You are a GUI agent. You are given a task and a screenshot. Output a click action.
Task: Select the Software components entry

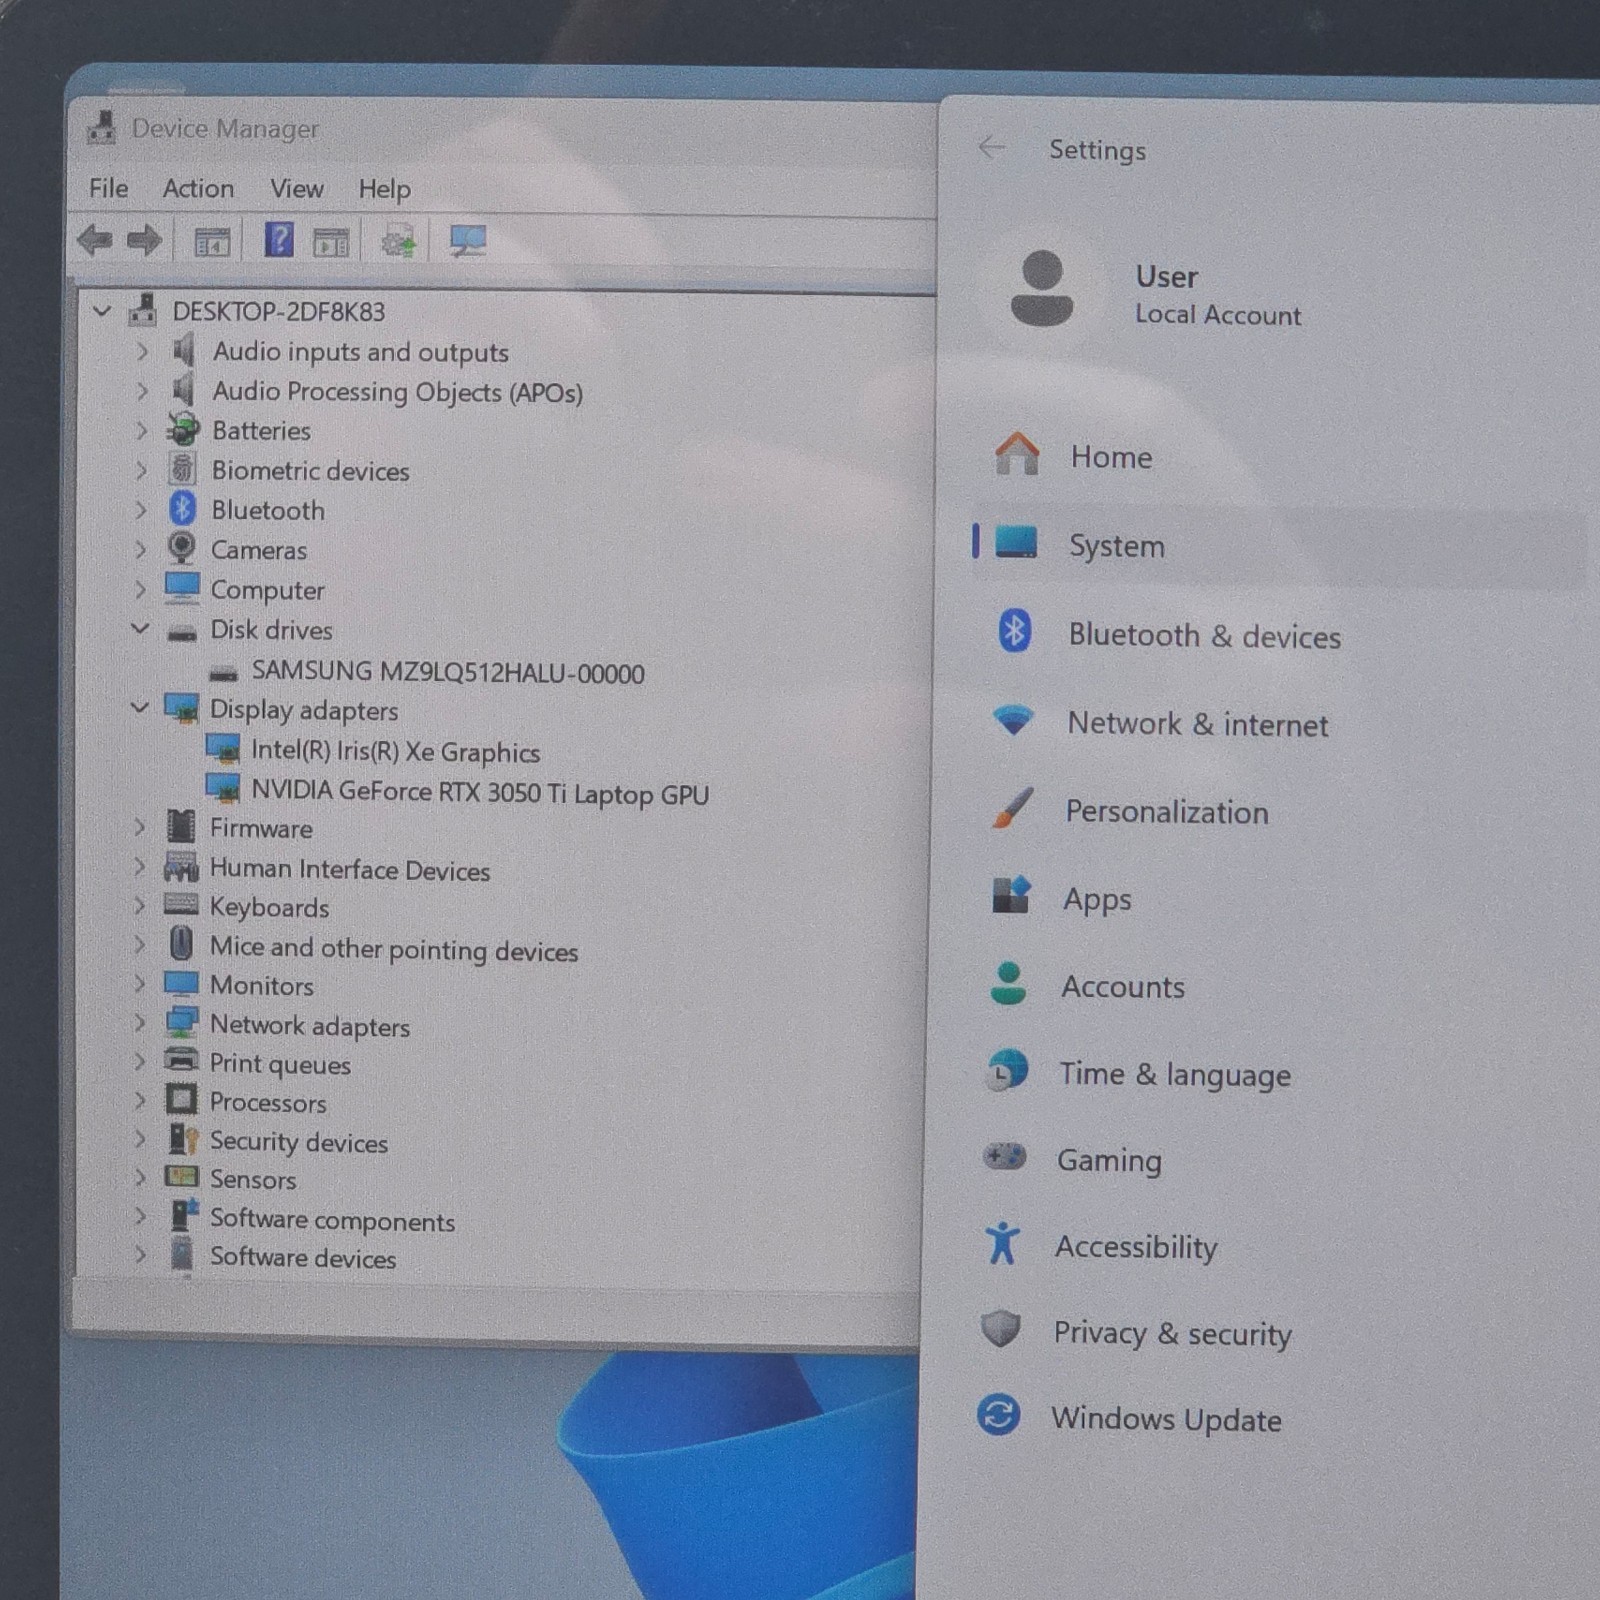(x=332, y=1220)
